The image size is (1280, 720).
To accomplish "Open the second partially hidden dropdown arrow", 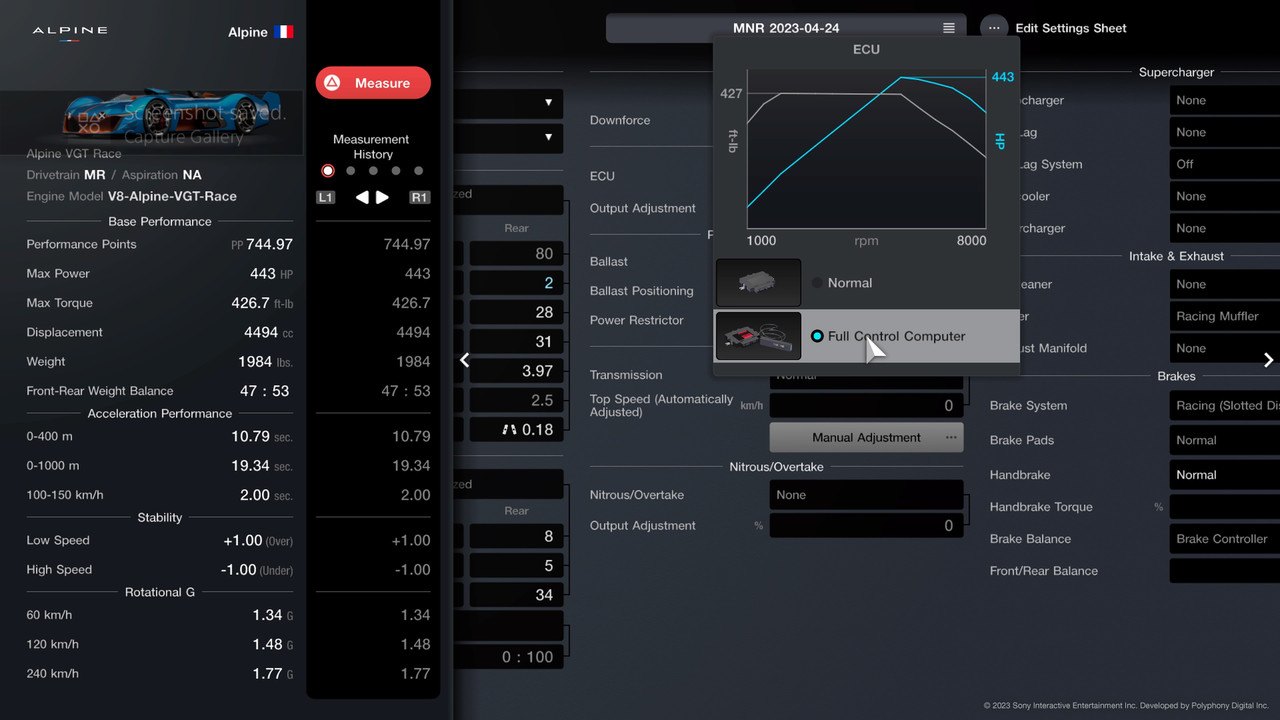I will [x=548, y=137].
